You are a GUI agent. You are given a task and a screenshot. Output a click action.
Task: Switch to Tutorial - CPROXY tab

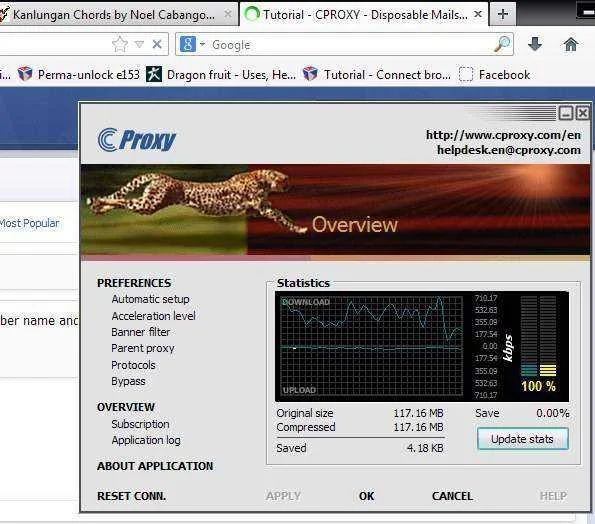[x=364, y=14]
